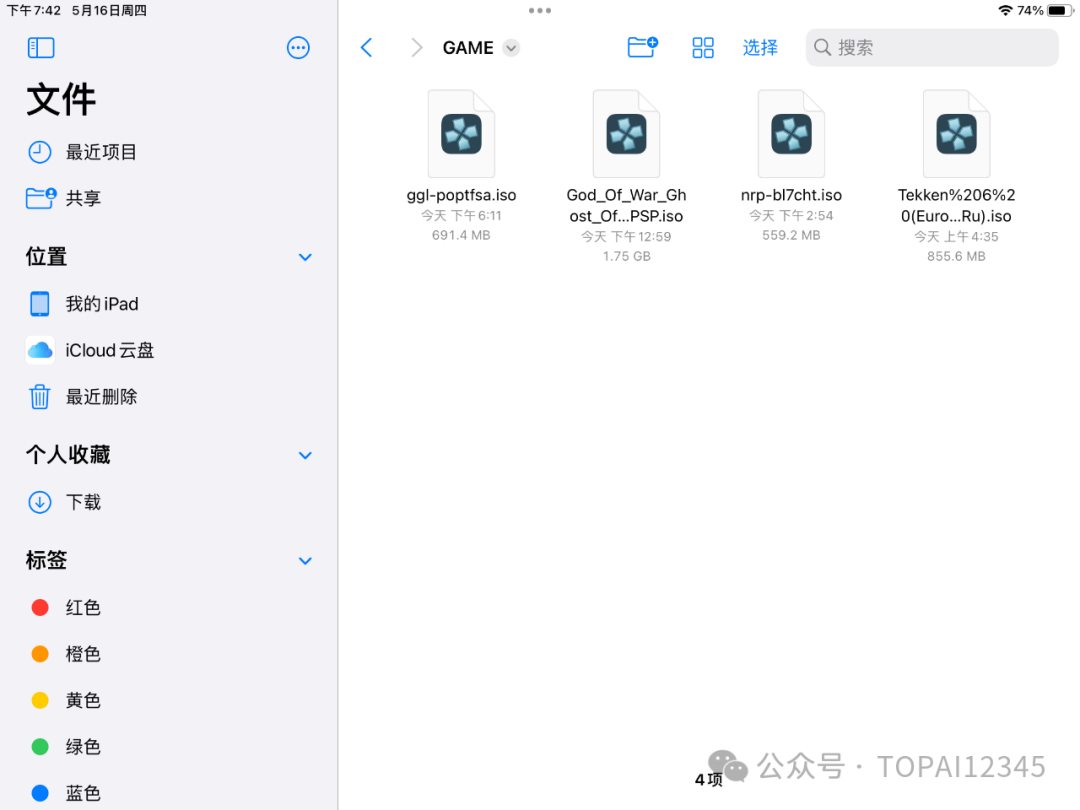
Task: Go forward with the right arrow
Action: coord(416,48)
